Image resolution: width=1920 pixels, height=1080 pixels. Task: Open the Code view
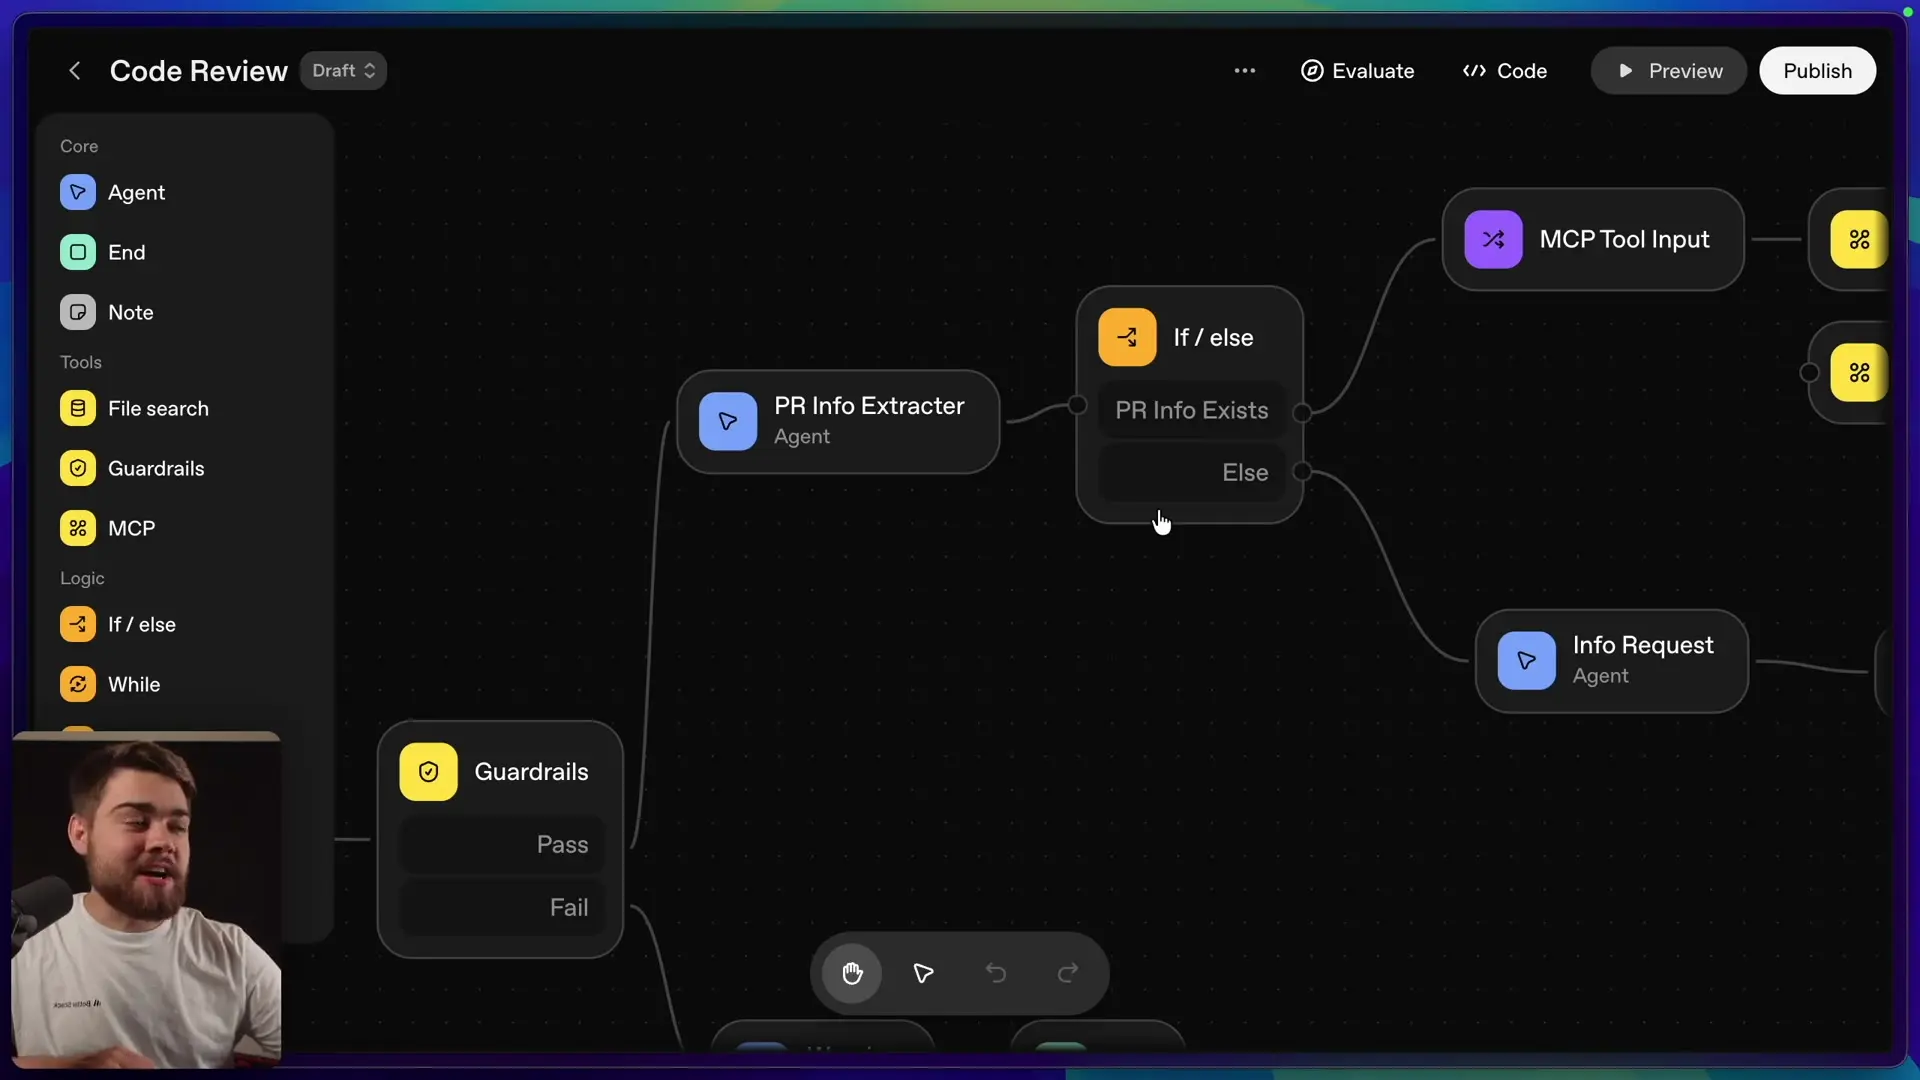(1504, 71)
